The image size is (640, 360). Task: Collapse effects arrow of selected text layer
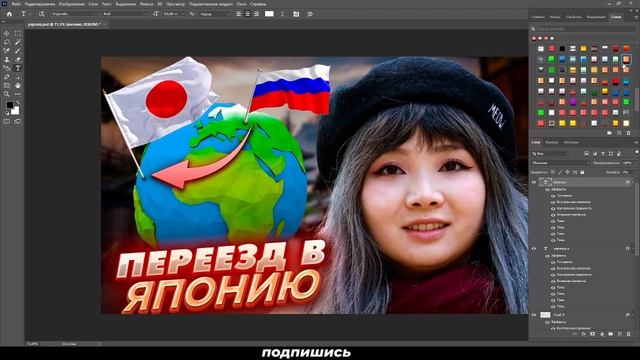coord(633,182)
